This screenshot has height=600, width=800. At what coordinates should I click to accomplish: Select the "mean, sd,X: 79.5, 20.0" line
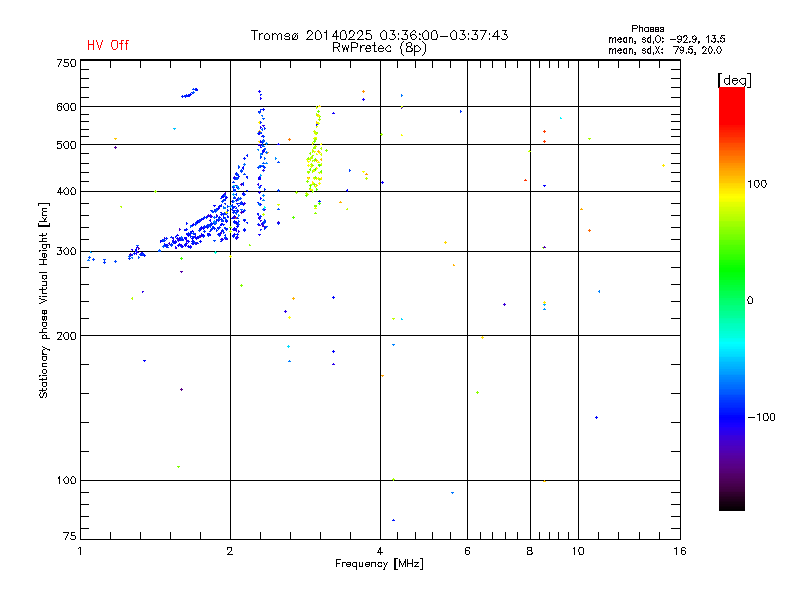[665, 51]
